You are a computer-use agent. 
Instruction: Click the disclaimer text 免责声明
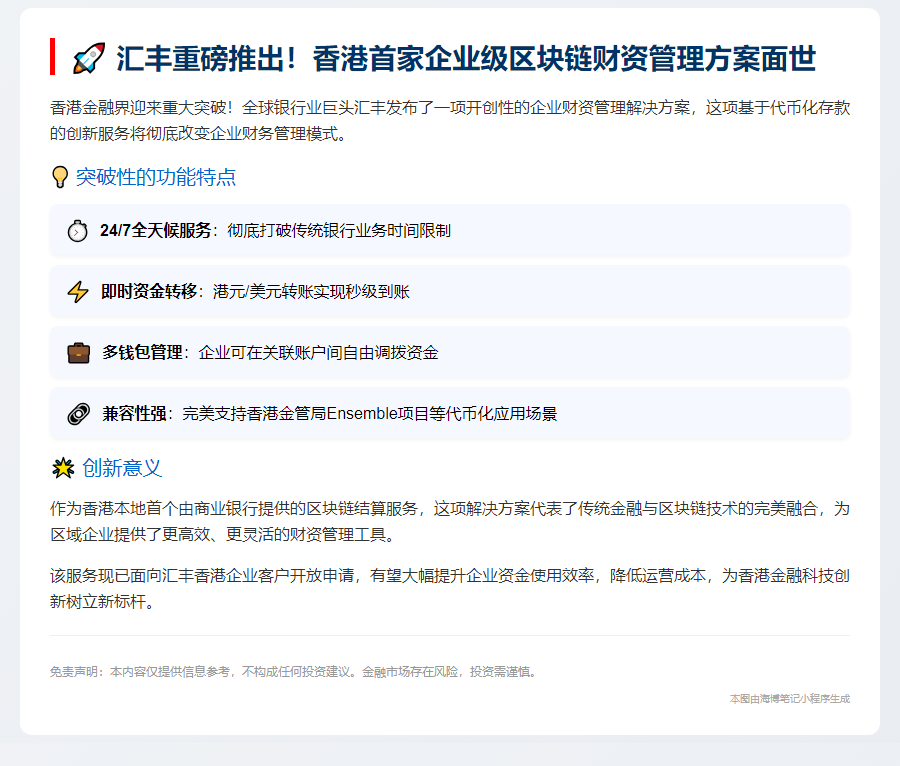point(294,671)
